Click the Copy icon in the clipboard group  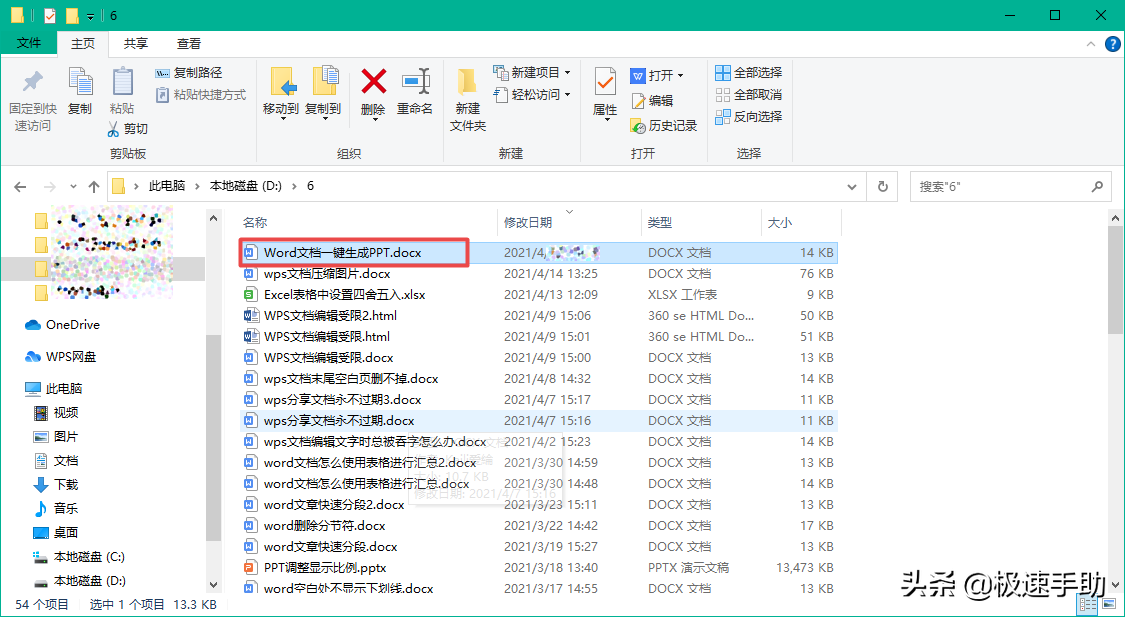[80, 82]
